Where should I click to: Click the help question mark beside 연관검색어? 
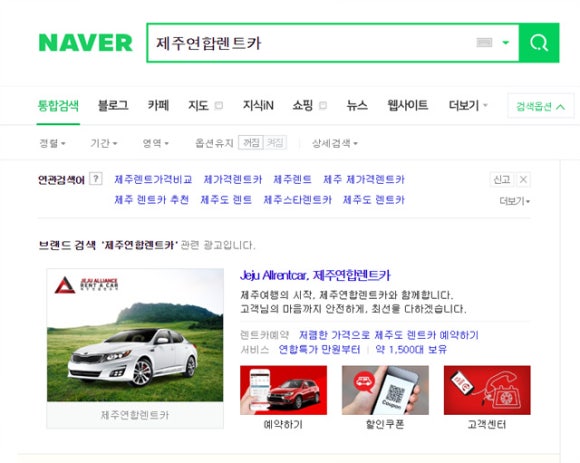[x=96, y=179]
